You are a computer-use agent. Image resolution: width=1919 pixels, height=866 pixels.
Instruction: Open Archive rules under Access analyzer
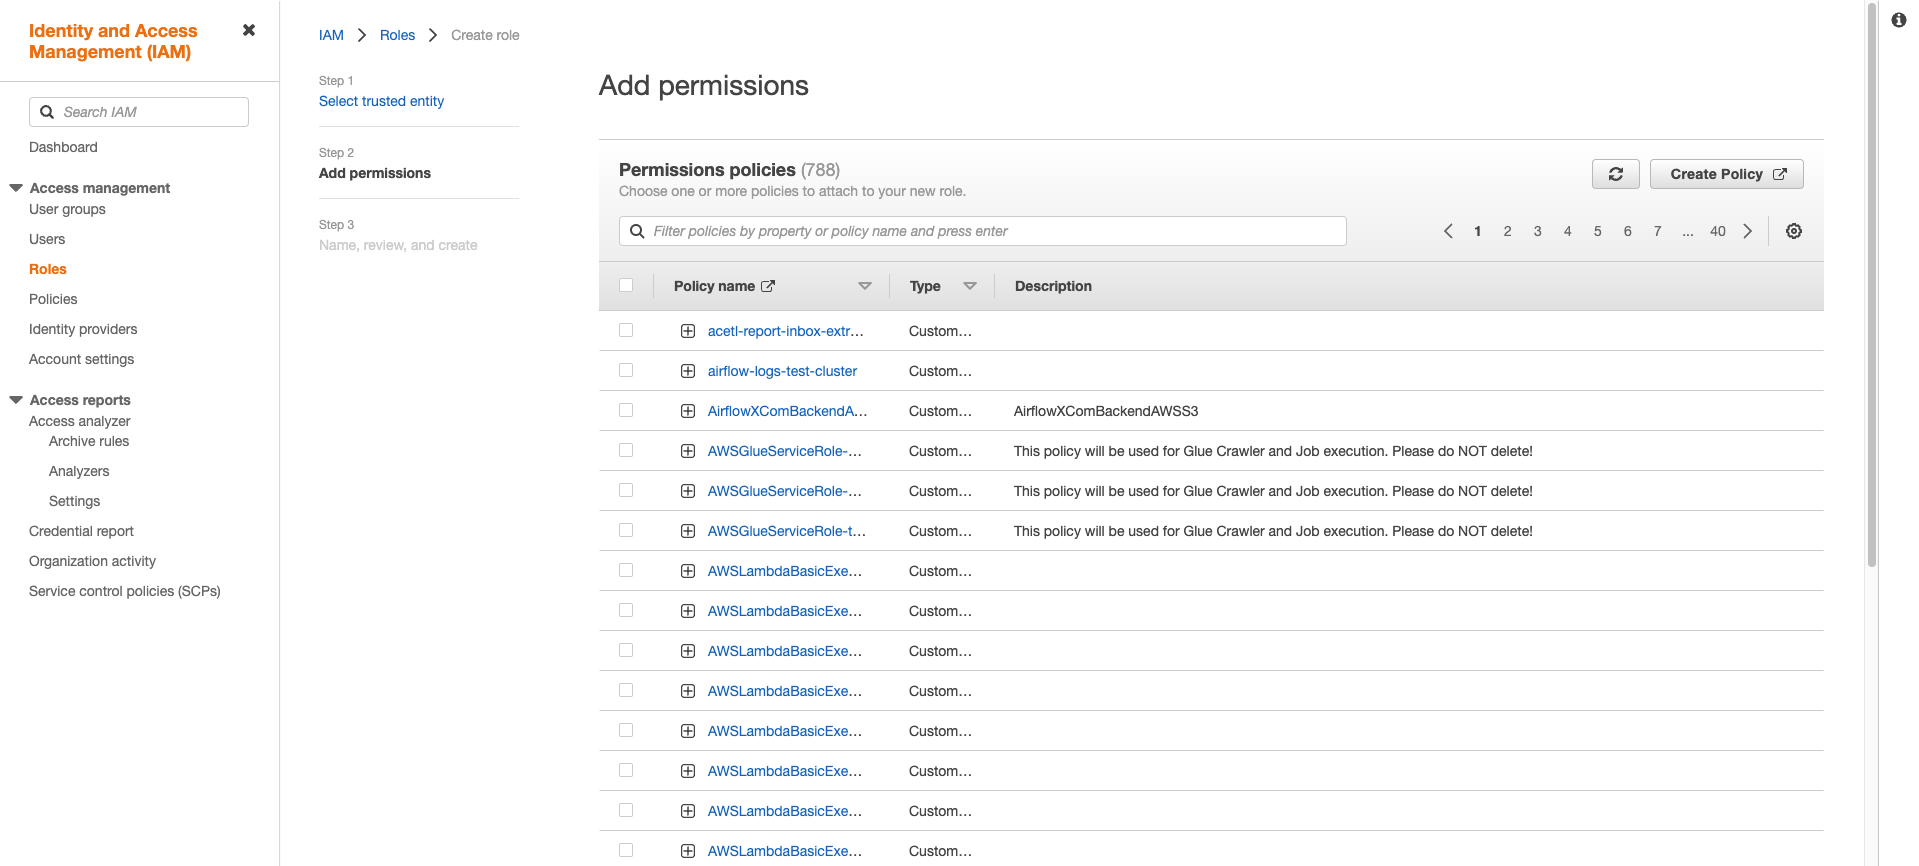point(89,441)
